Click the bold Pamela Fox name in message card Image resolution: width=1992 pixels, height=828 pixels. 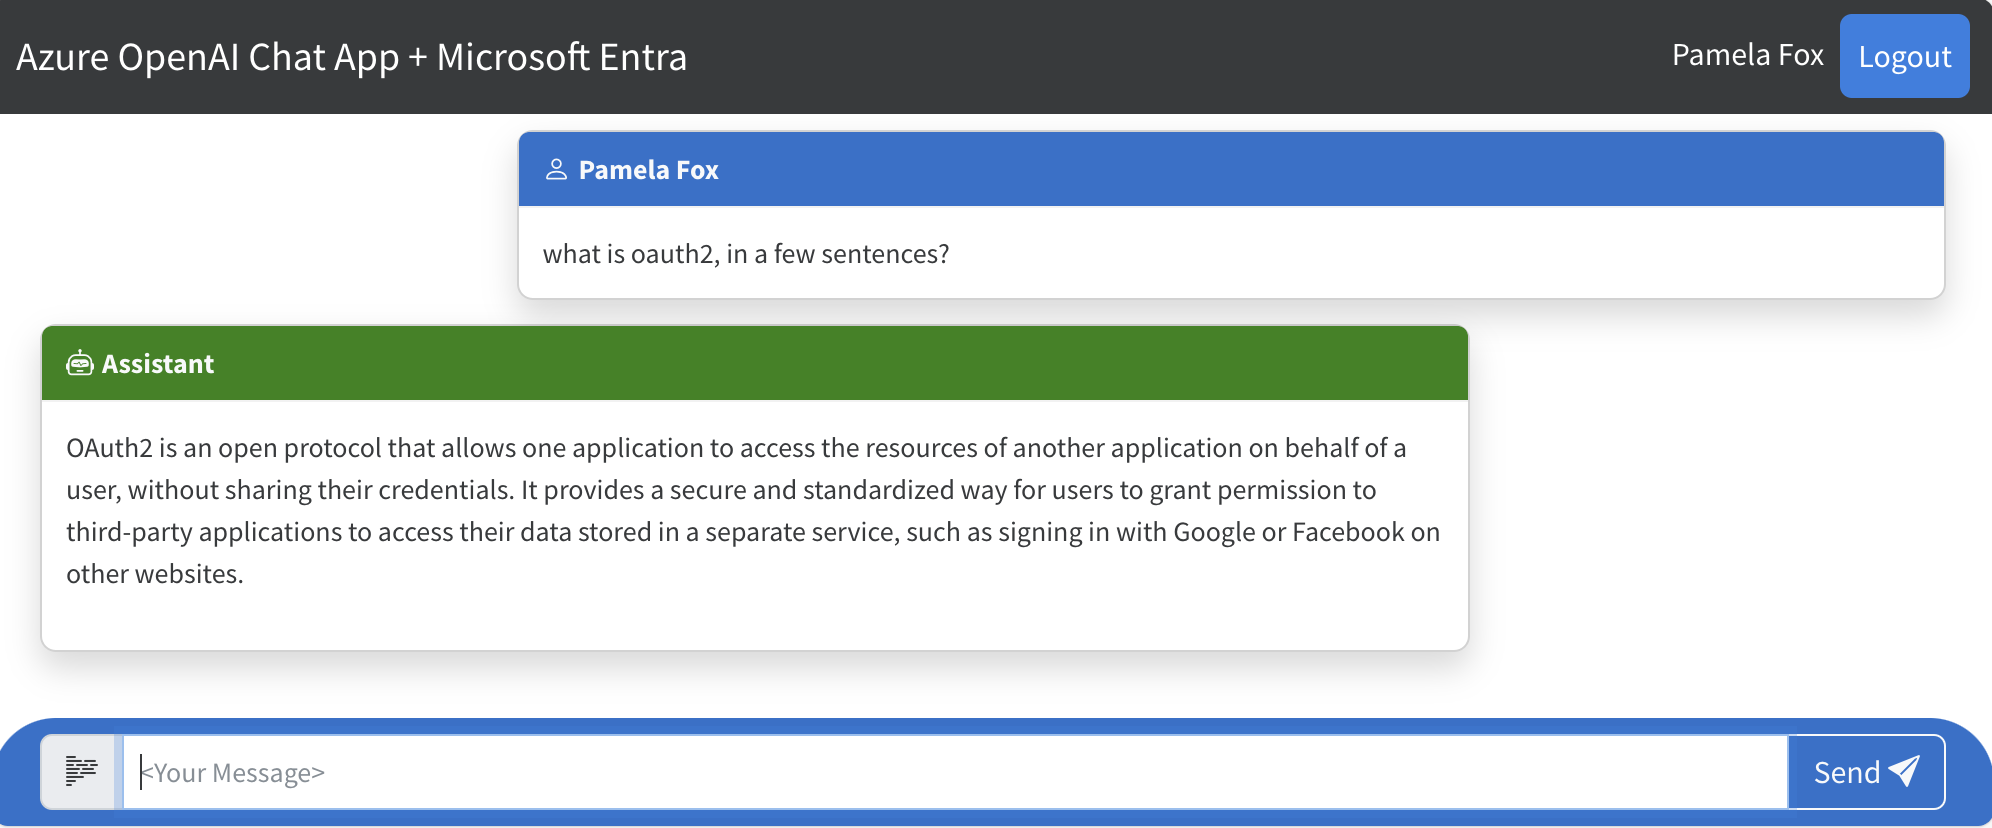(x=648, y=170)
